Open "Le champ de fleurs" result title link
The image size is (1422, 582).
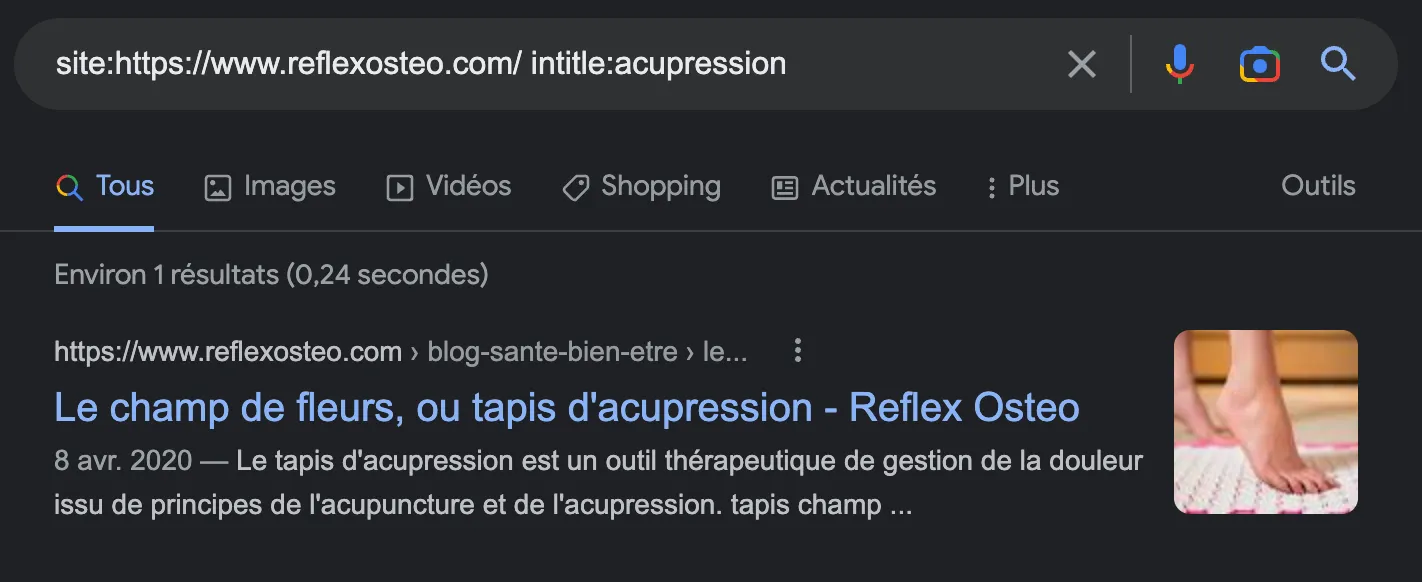566,408
